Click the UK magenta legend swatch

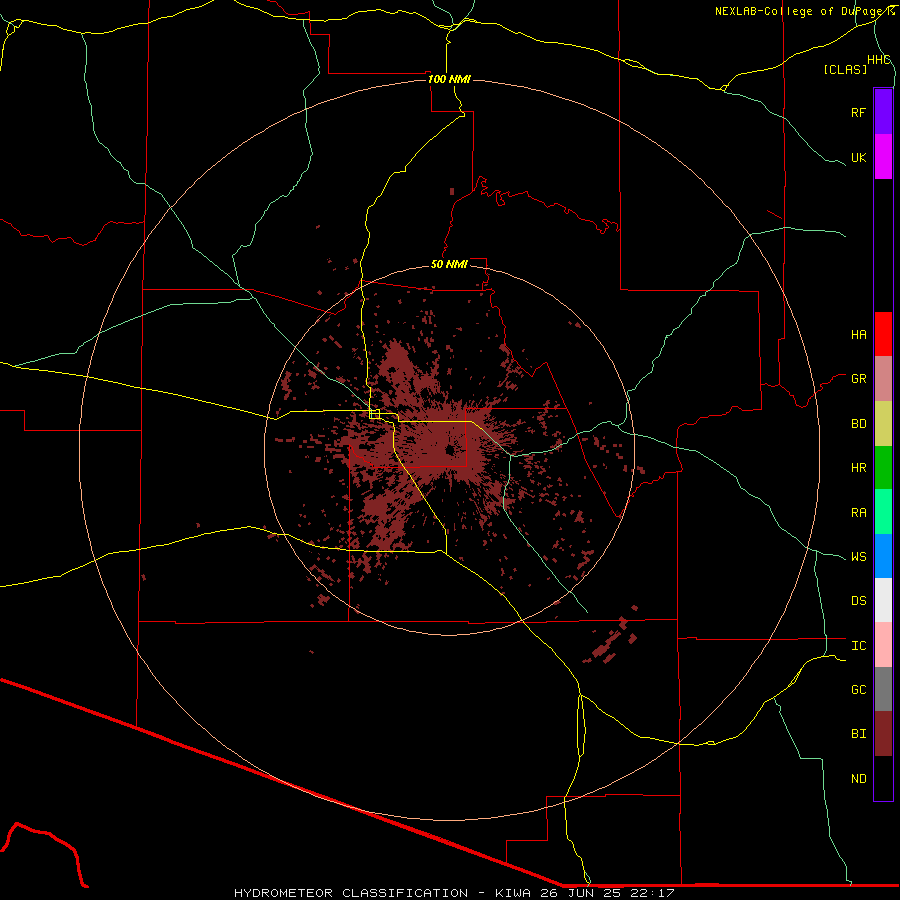pyautogui.click(x=883, y=157)
